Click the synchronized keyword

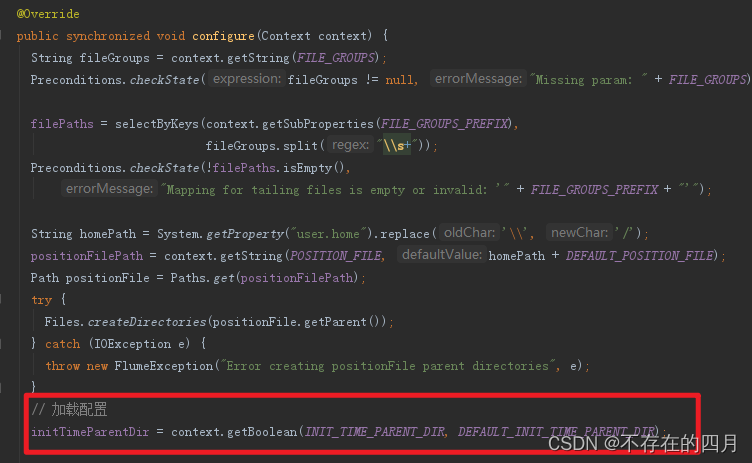108,36
